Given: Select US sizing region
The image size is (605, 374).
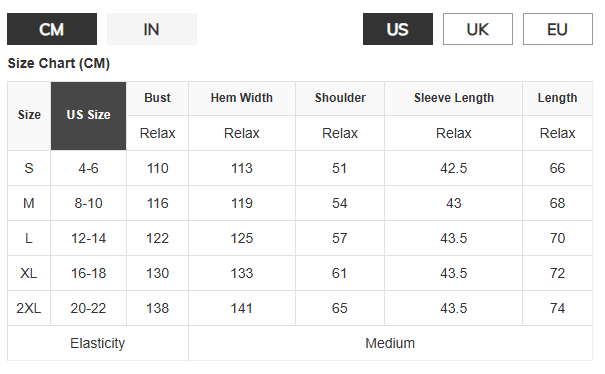Looking at the screenshot, I should coord(398,29).
